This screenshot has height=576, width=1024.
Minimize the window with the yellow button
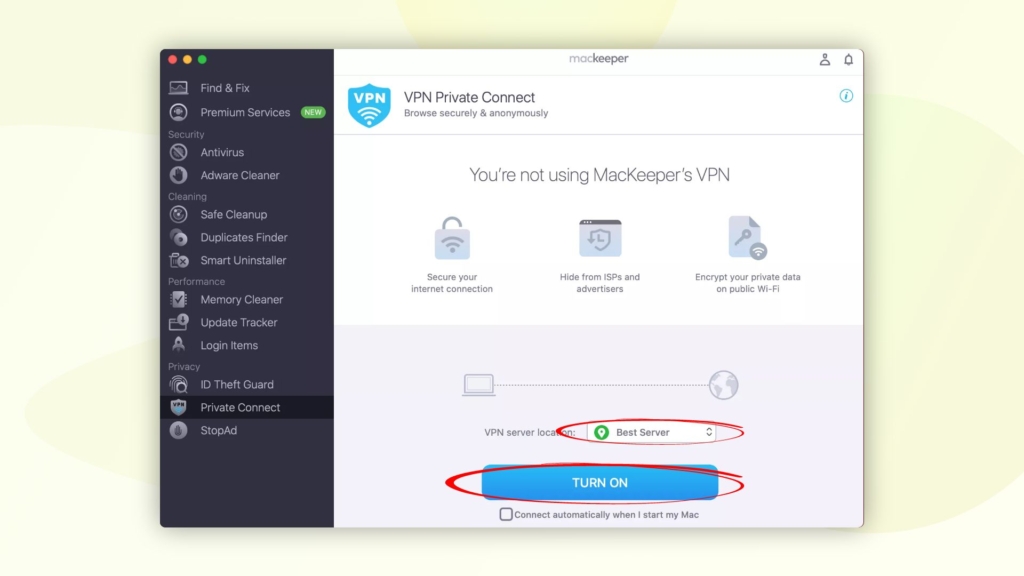[x=187, y=59]
